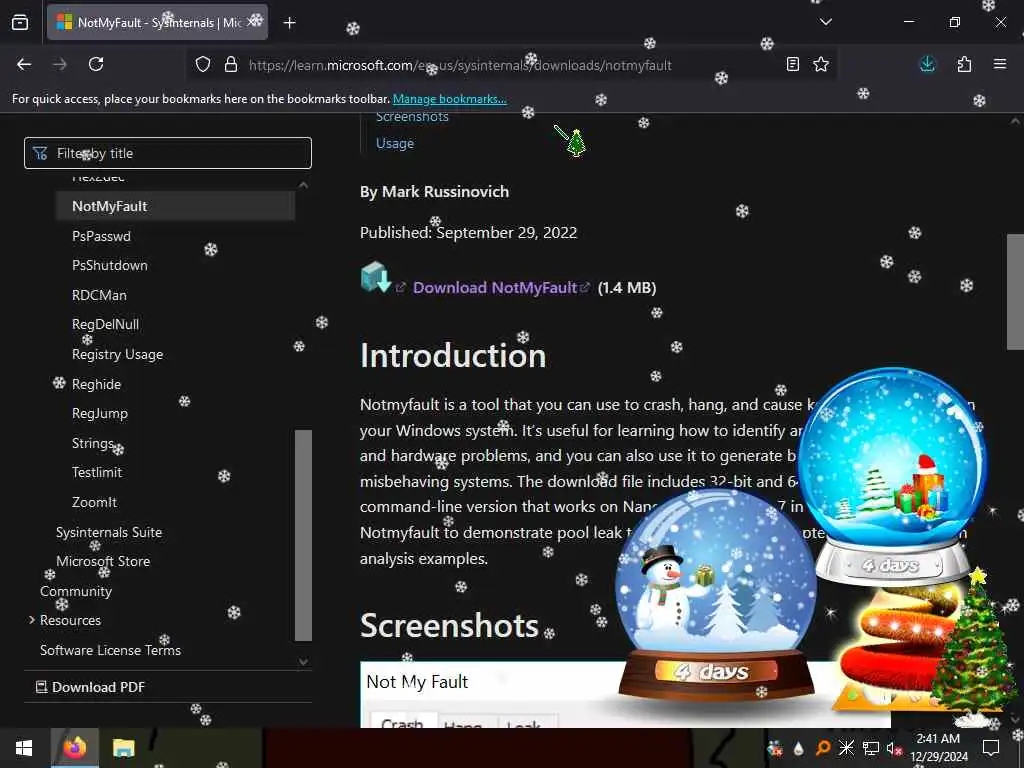
Task: Click the page vertical scrollbar thumb
Action: (1015, 292)
